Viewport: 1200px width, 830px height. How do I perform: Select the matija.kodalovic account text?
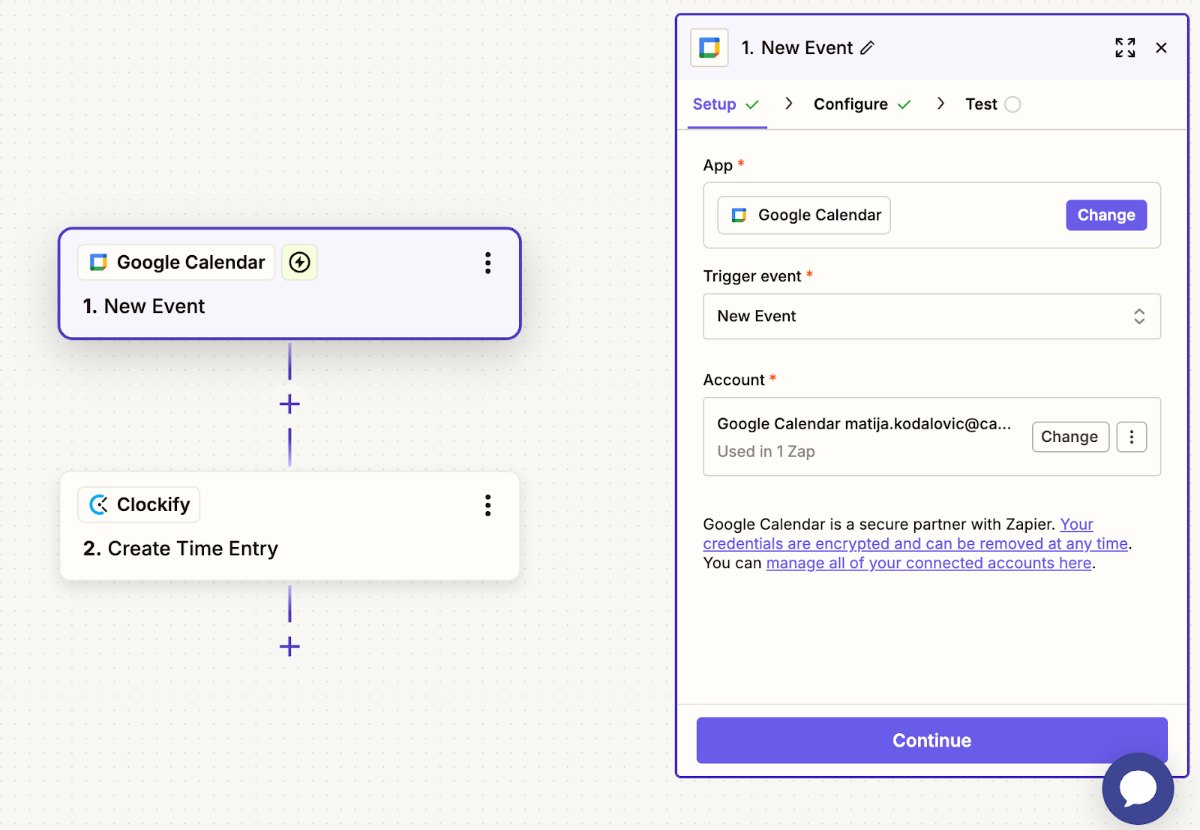click(864, 424)
